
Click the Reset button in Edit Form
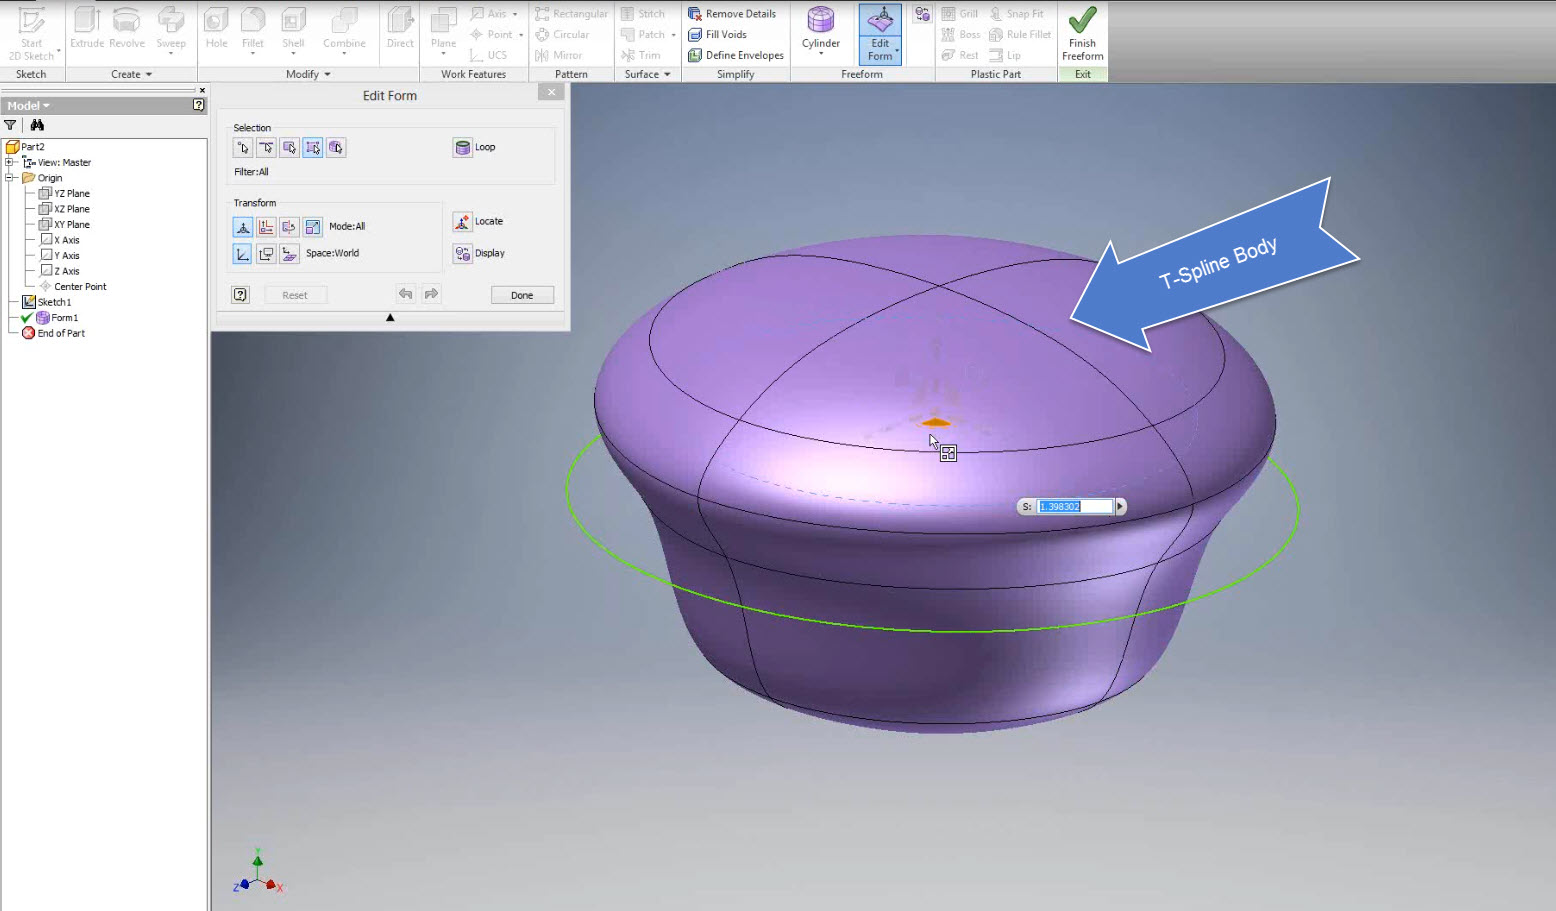pos(295,294)
